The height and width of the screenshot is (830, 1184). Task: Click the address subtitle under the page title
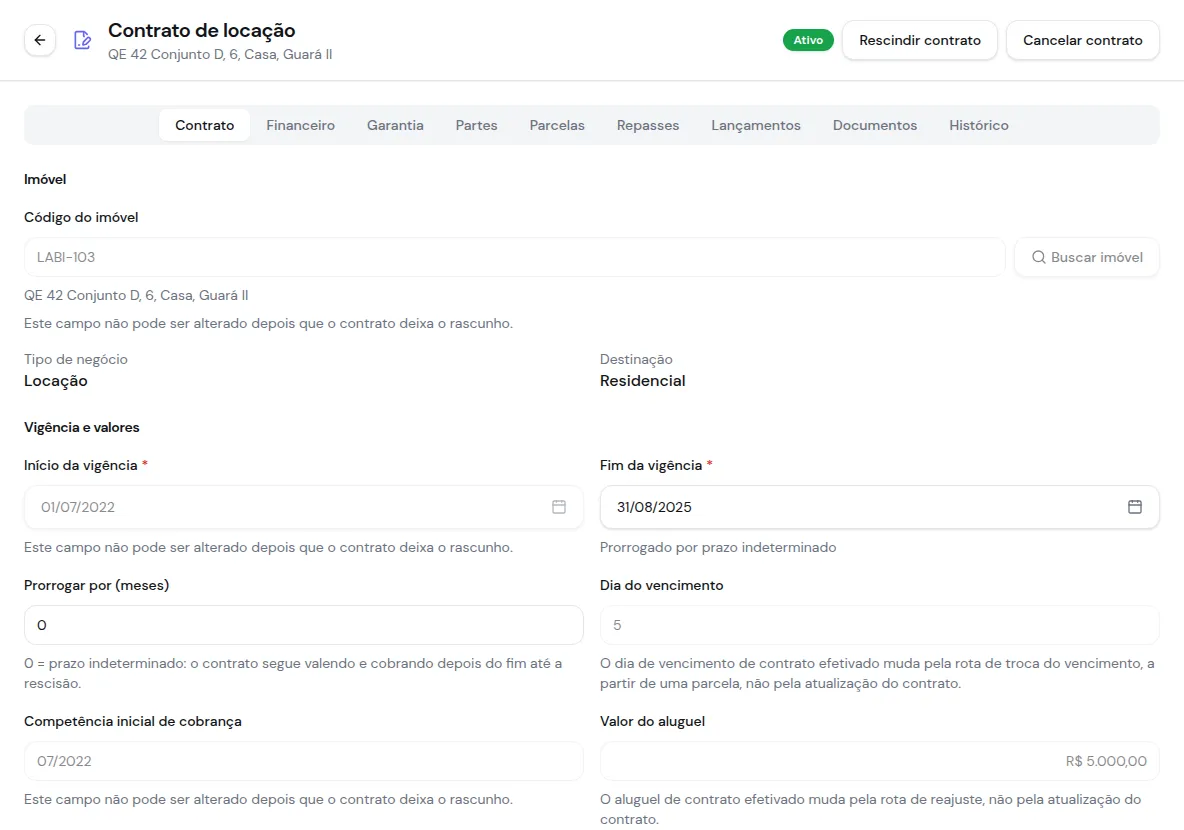[220, 54]
